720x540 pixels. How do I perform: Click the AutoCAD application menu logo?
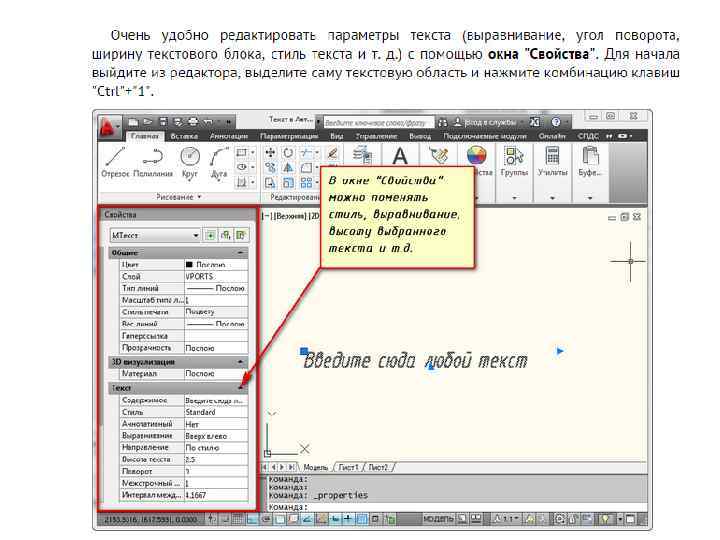click(107, 126)
